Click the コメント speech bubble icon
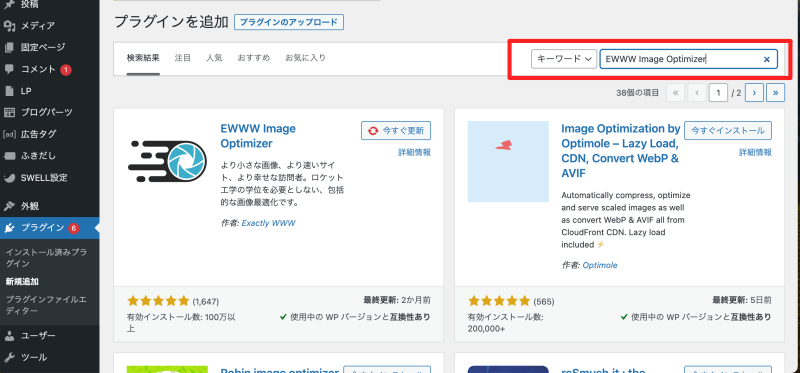 [x=9, y=69]
